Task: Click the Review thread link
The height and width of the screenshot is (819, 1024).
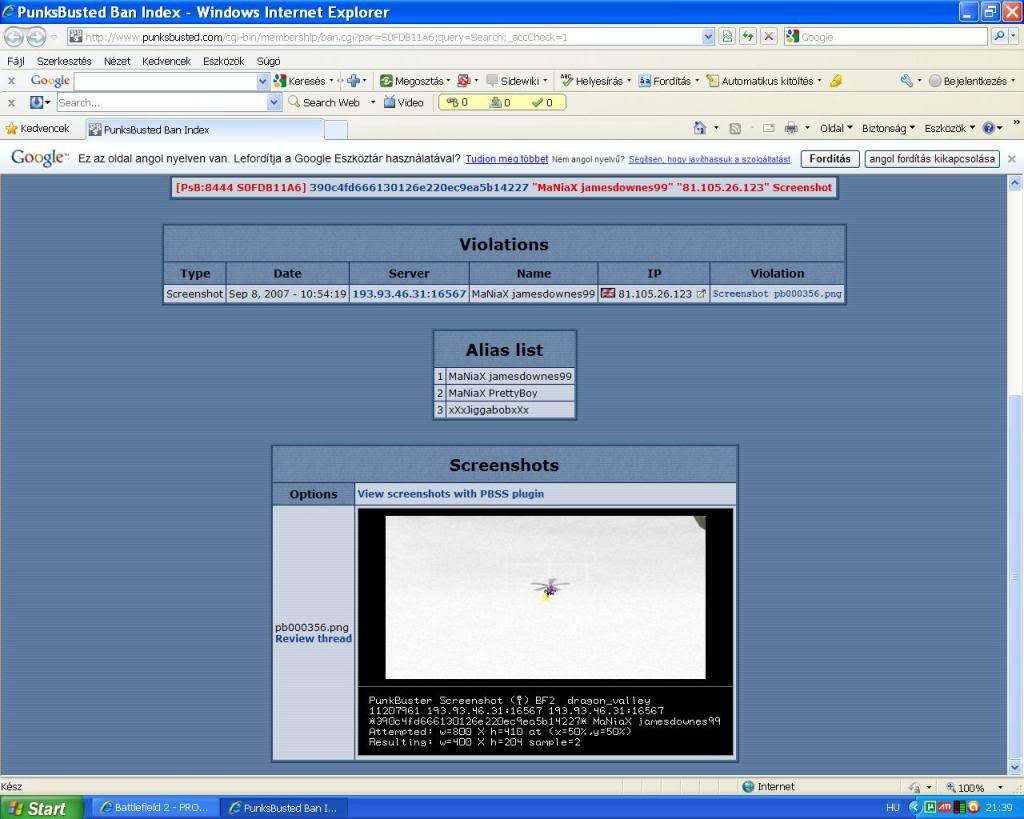Action: 313,639
